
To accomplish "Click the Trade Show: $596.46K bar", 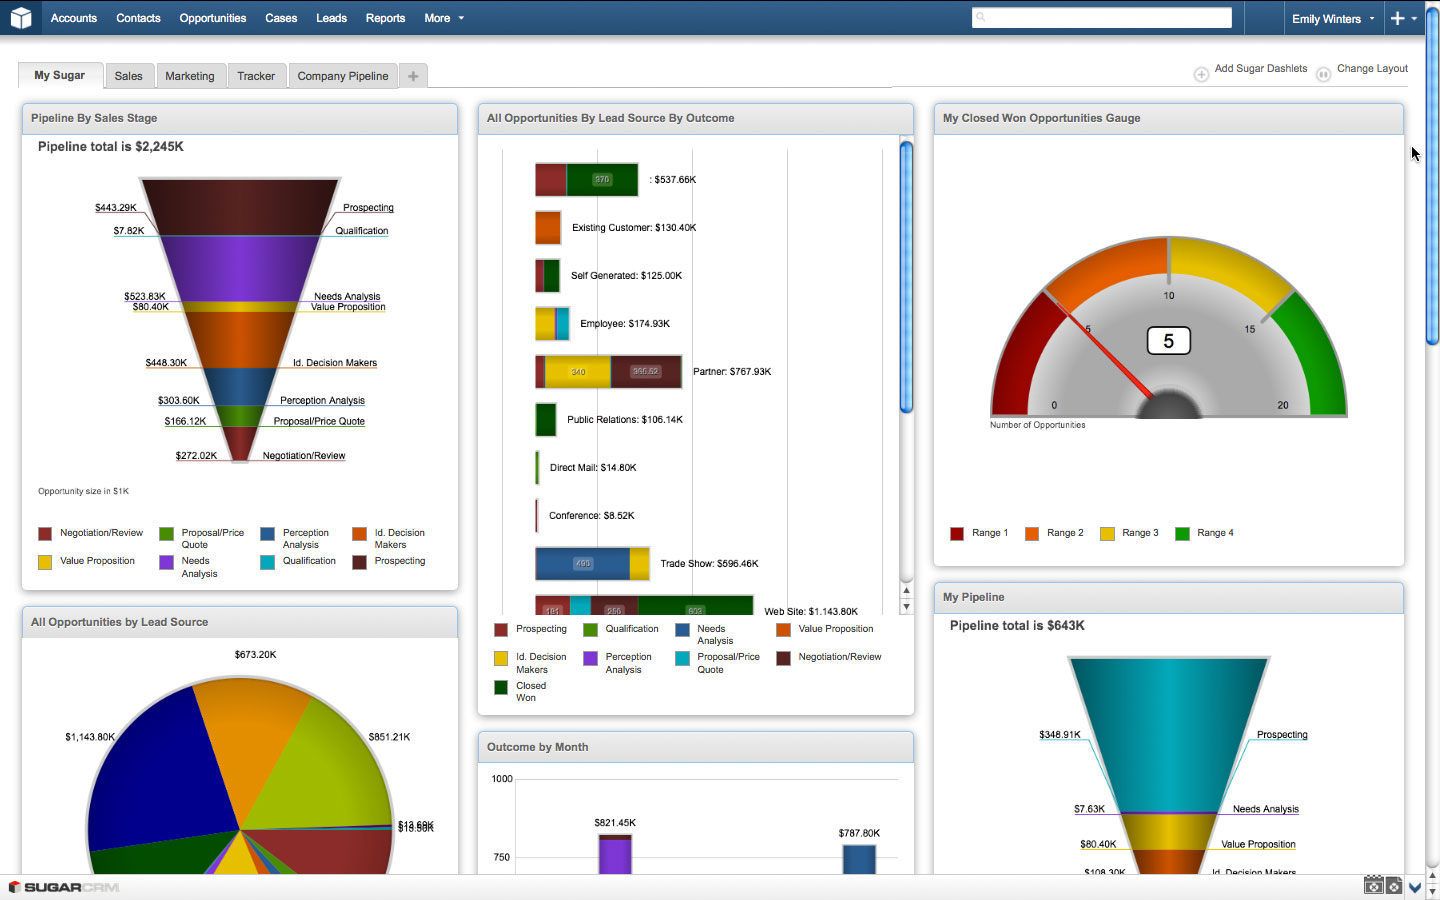I will click(x=592, y=563).
